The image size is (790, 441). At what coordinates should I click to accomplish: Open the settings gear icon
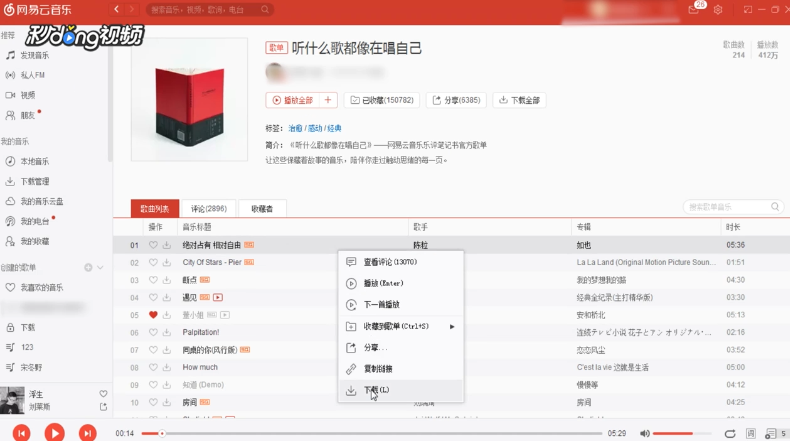(718, 10)
